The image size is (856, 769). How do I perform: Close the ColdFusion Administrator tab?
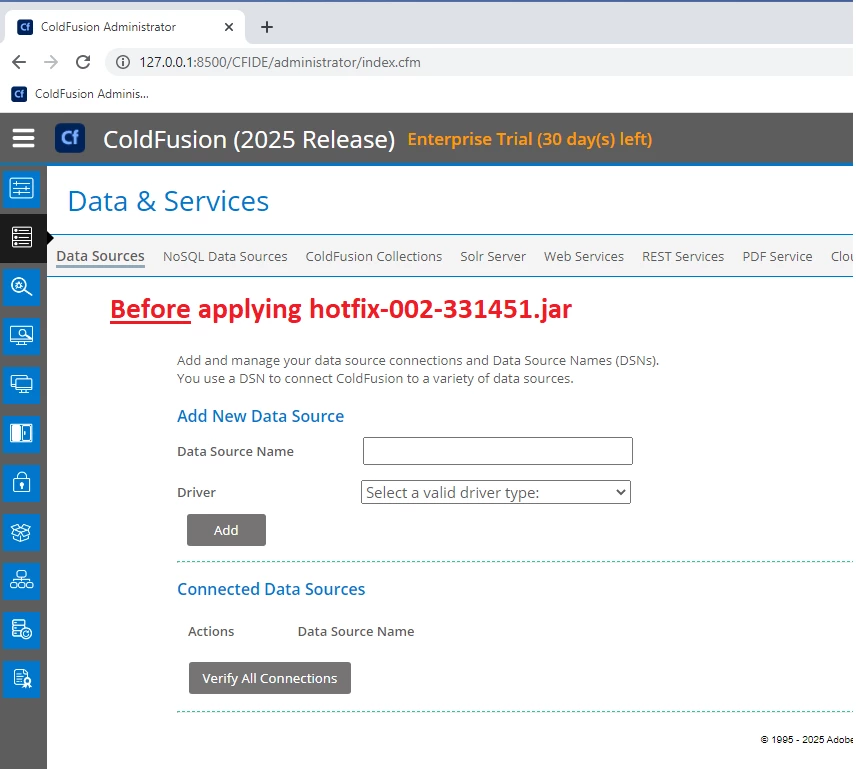point(229,27)
